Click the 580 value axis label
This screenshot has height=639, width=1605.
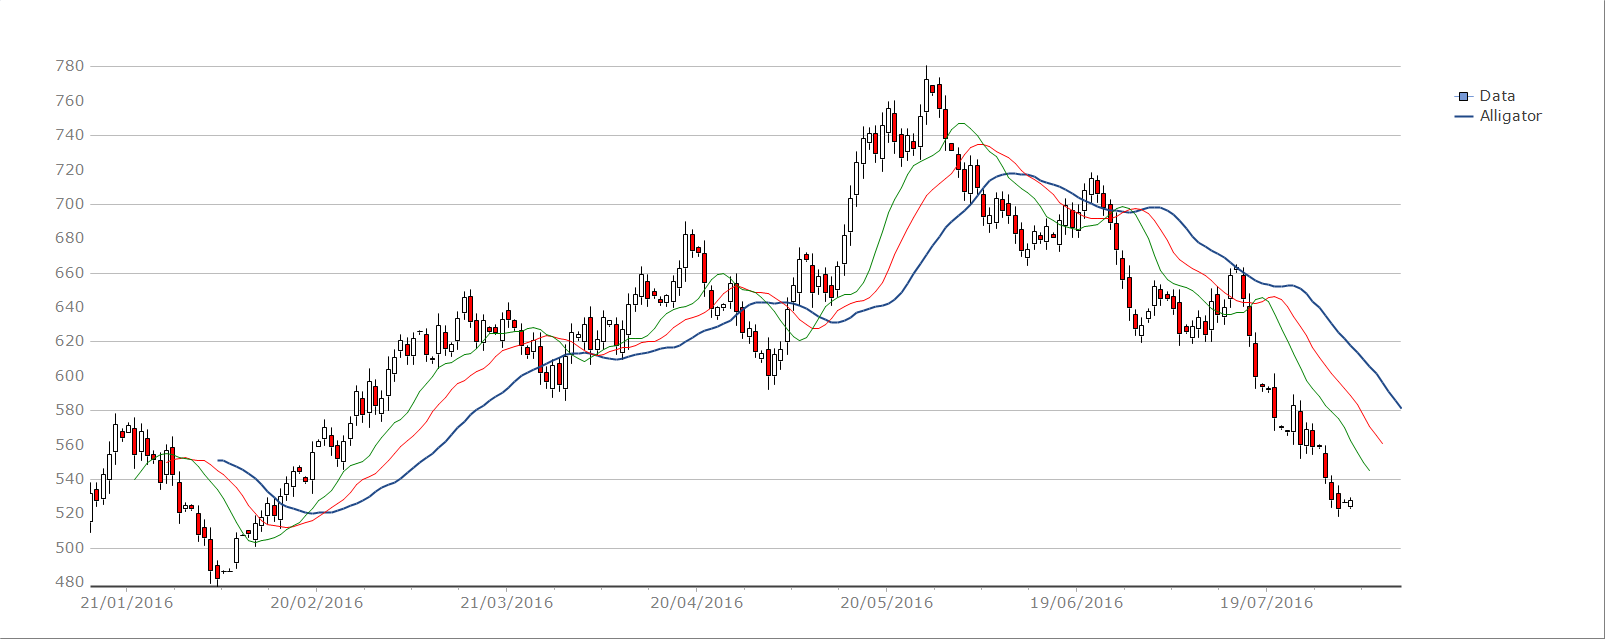70,410
